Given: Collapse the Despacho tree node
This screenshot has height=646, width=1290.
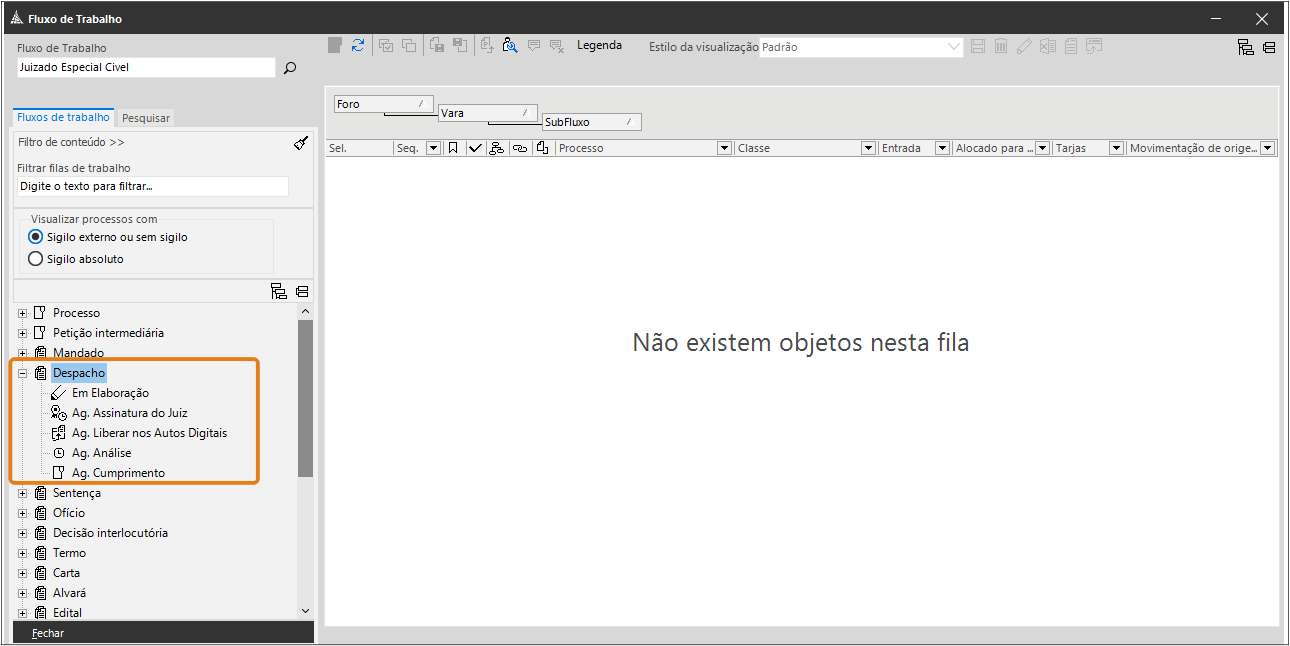Looking at the screenshot, I should (22, 373).
